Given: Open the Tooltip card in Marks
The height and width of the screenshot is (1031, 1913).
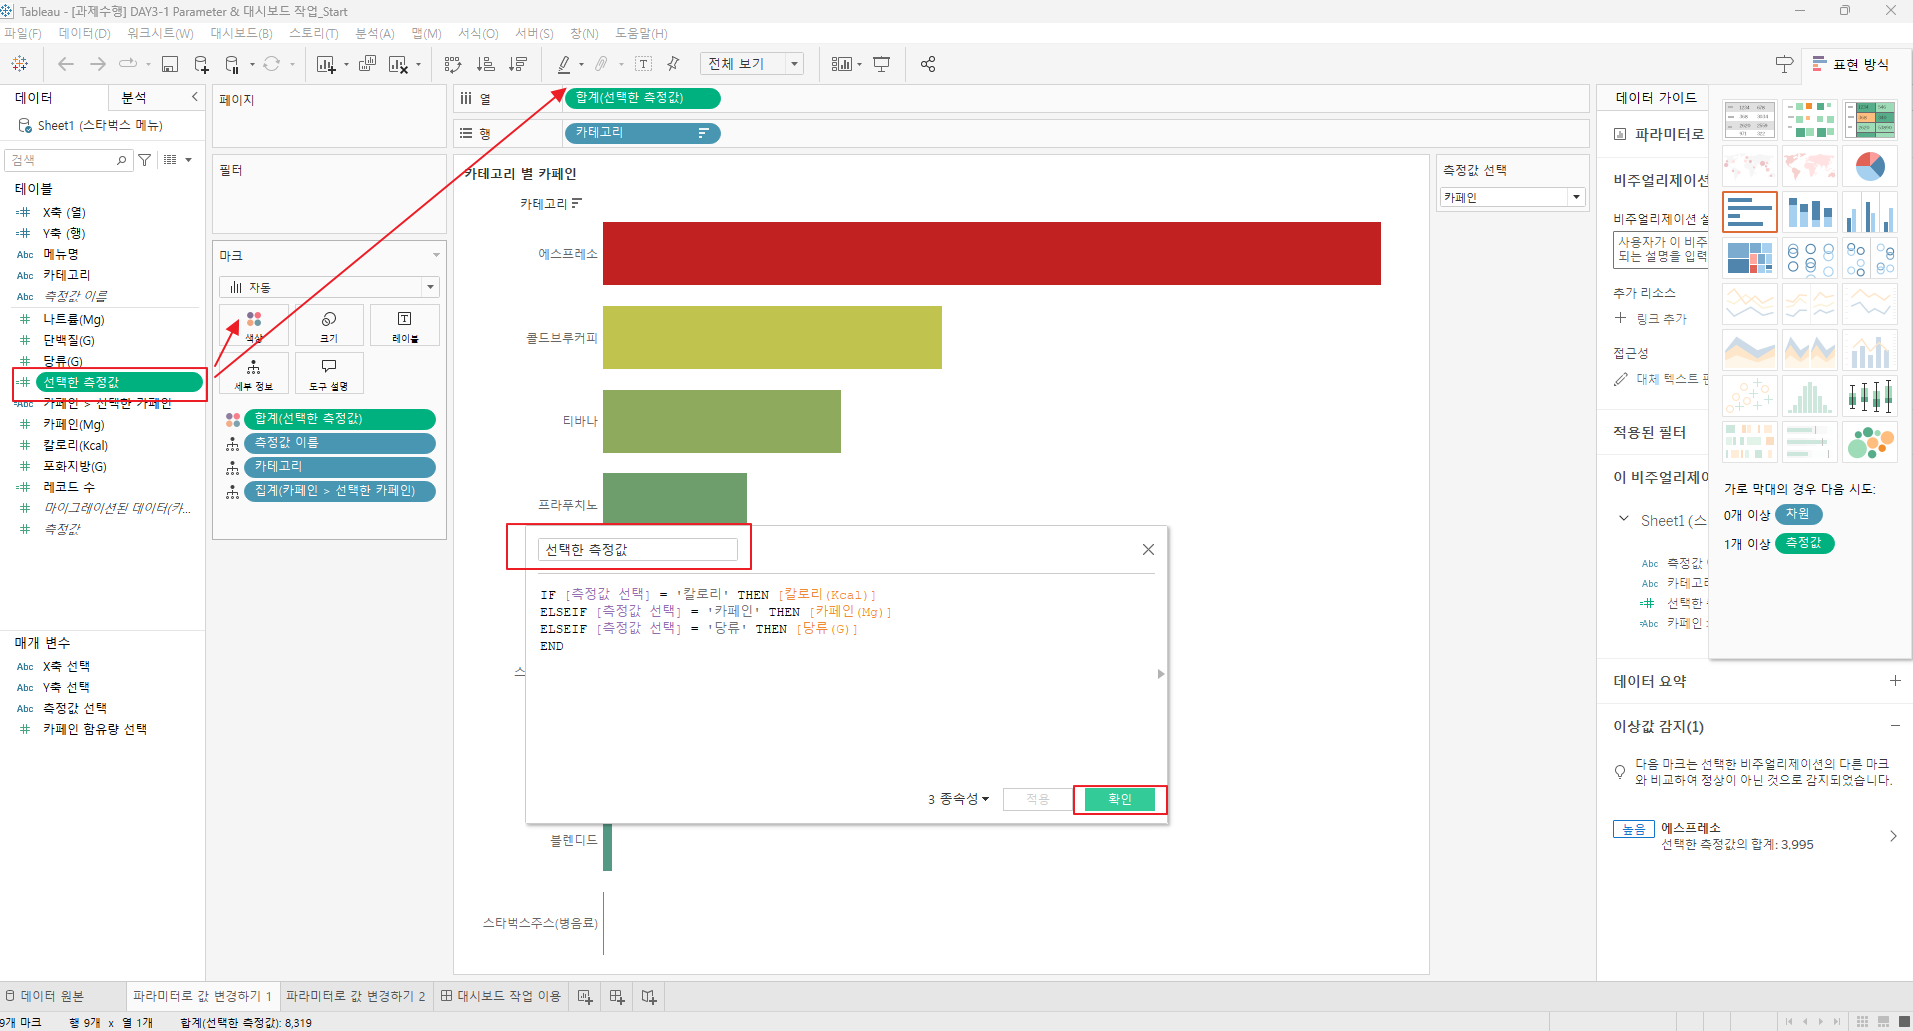Looking at the screenshot, I should 329,373.
